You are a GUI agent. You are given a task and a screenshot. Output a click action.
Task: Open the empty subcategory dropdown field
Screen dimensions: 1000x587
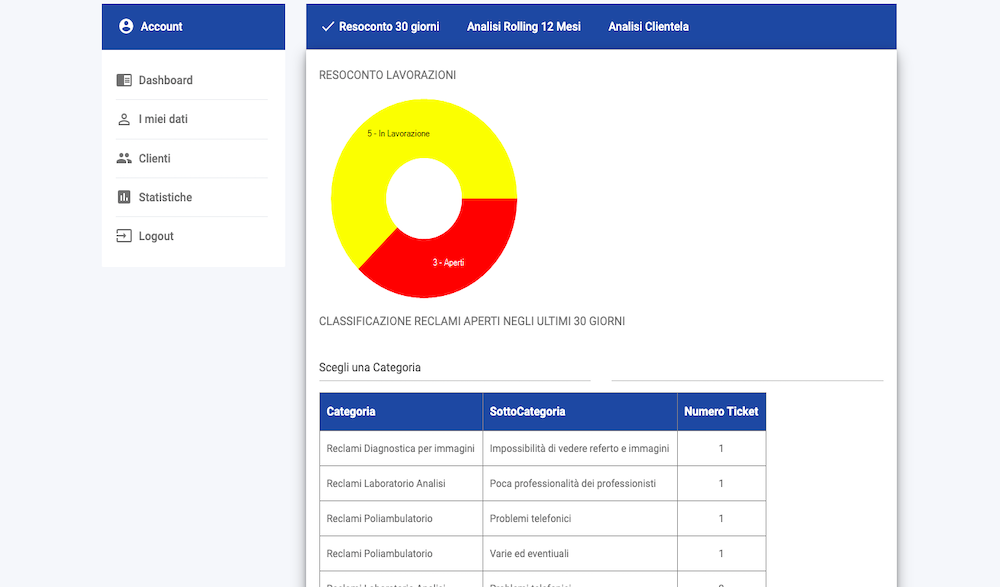tap(747, 367)
